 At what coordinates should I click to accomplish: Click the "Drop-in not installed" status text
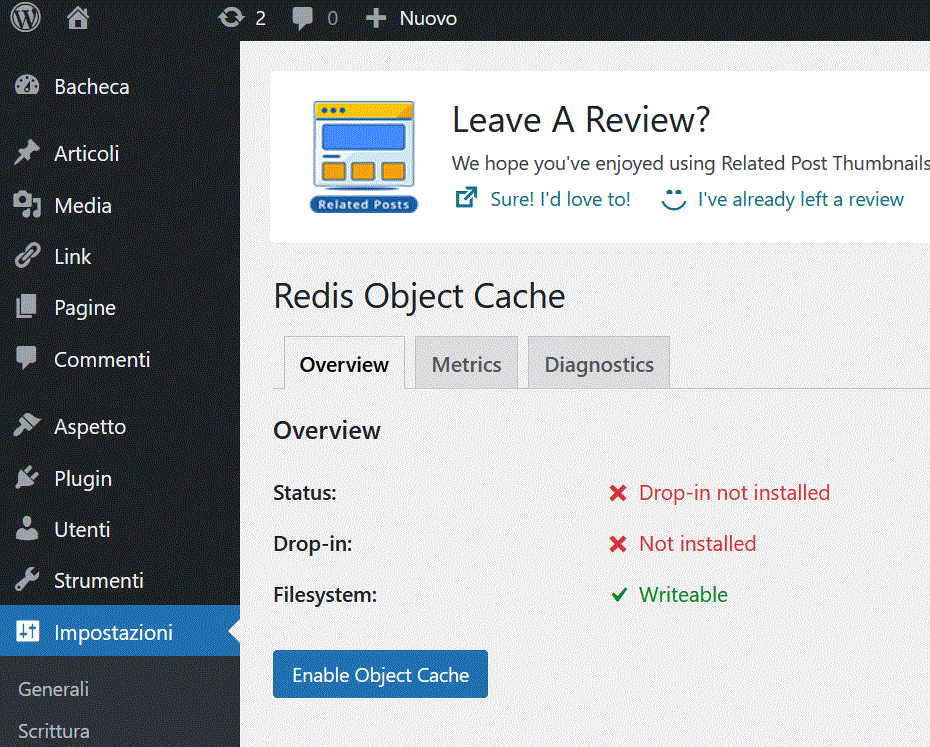point(734,492)
